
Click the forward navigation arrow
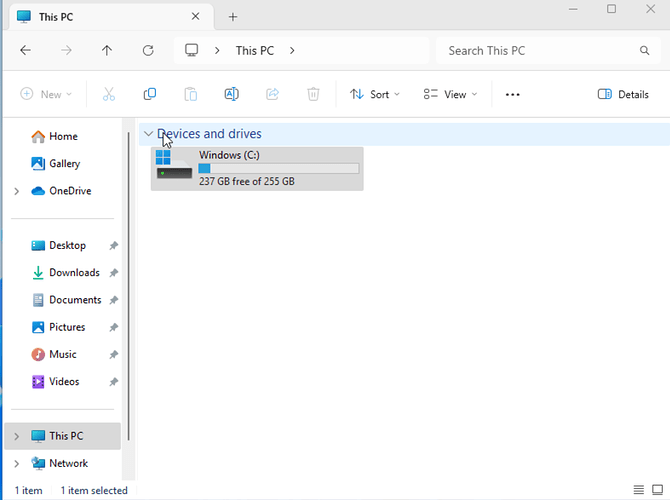coord(66,50)
